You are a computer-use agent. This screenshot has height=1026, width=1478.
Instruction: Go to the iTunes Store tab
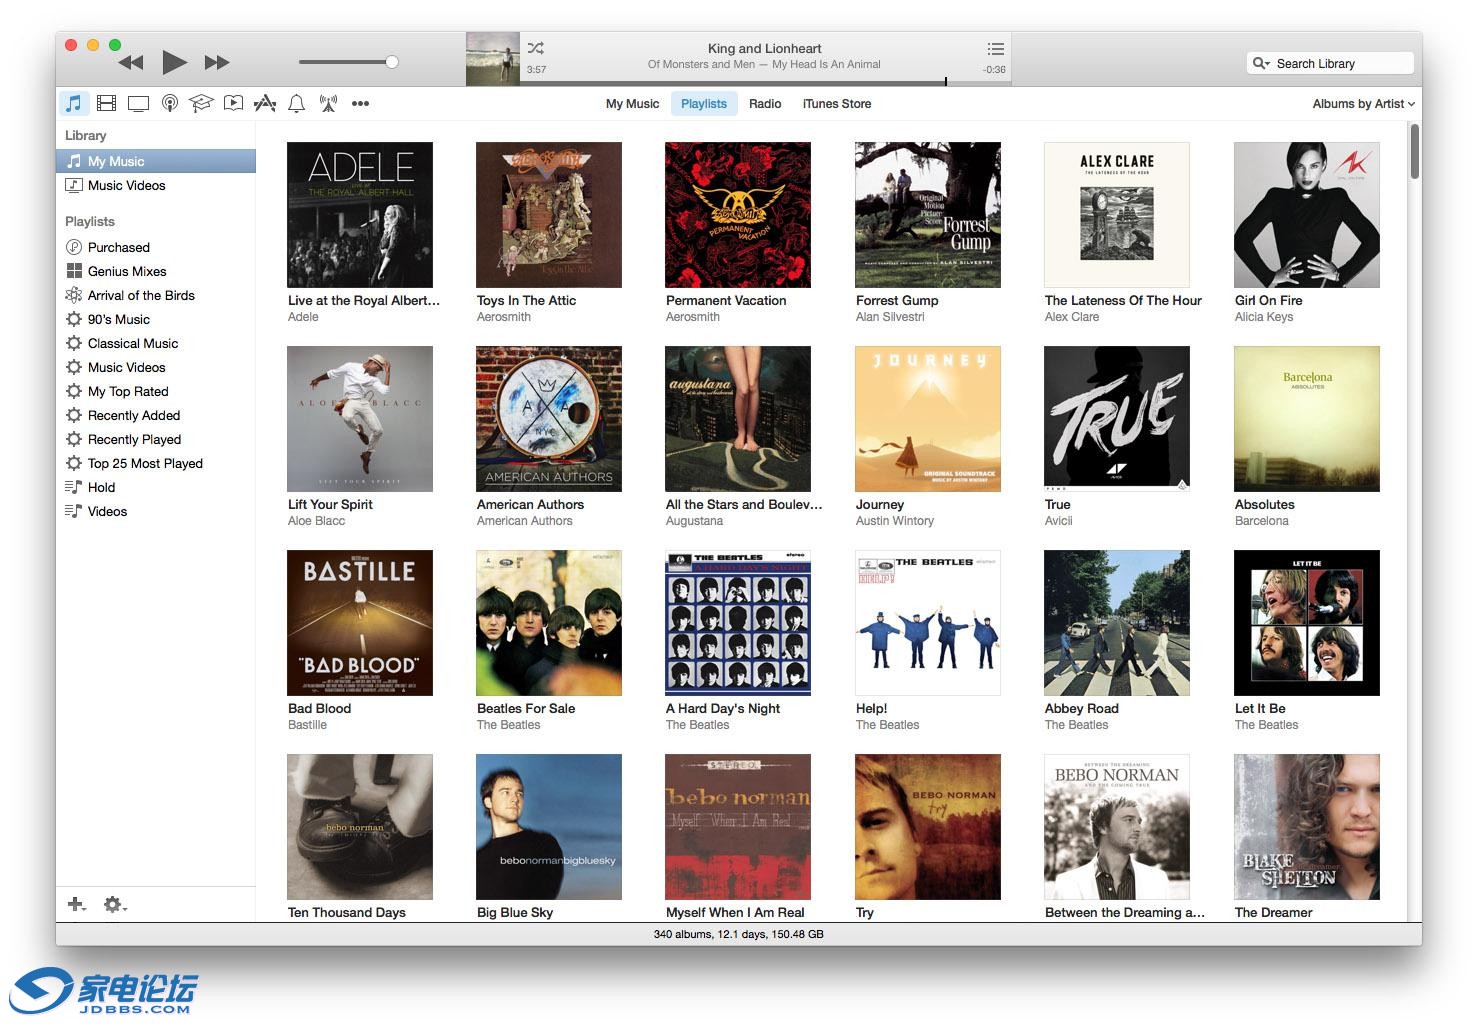tap(837, 103)
